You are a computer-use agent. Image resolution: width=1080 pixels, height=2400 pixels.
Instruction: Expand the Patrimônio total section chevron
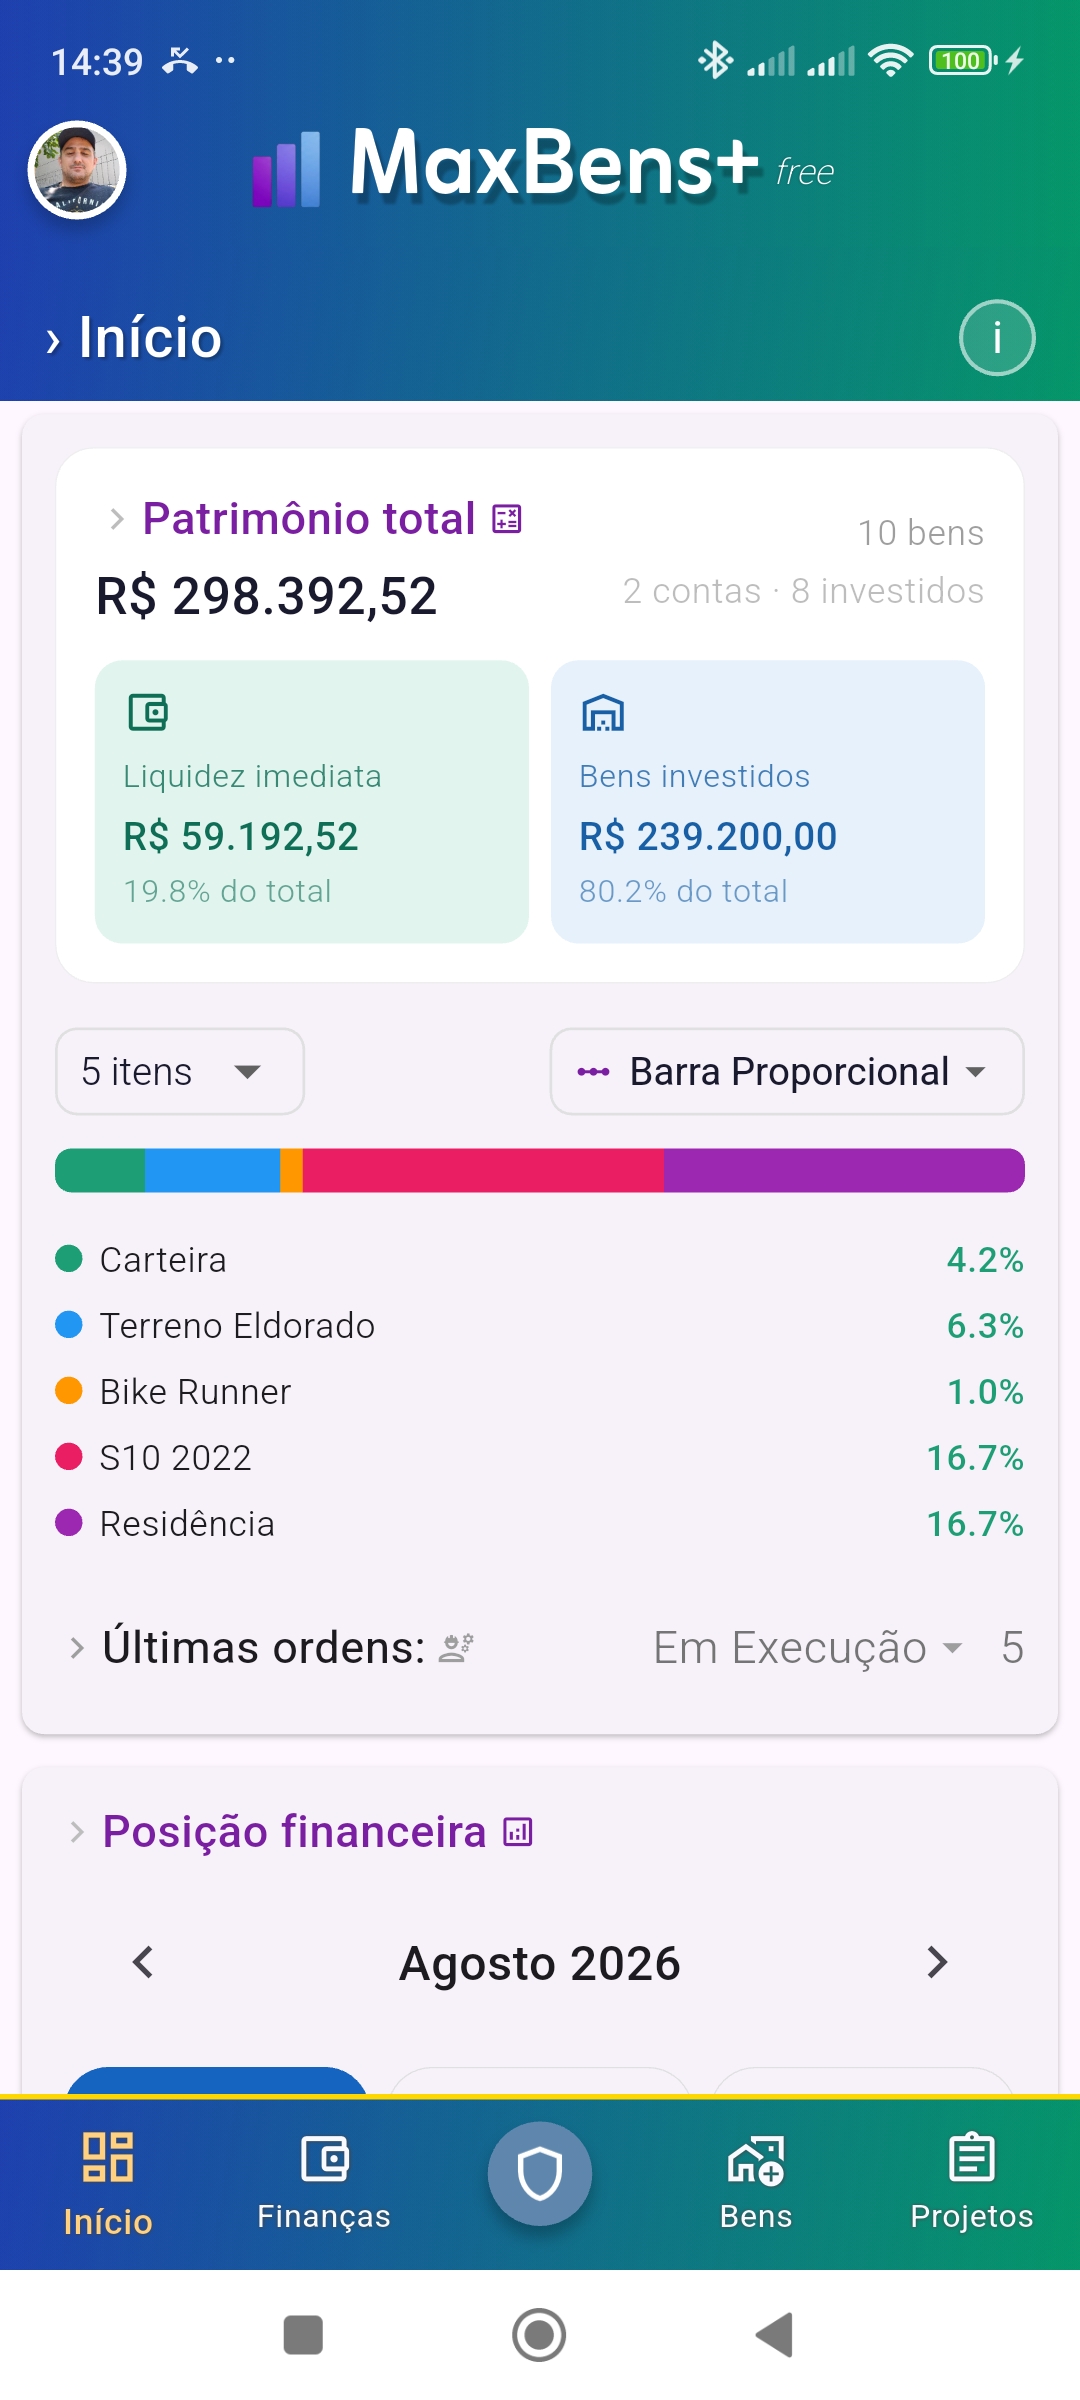coord(117,519)
